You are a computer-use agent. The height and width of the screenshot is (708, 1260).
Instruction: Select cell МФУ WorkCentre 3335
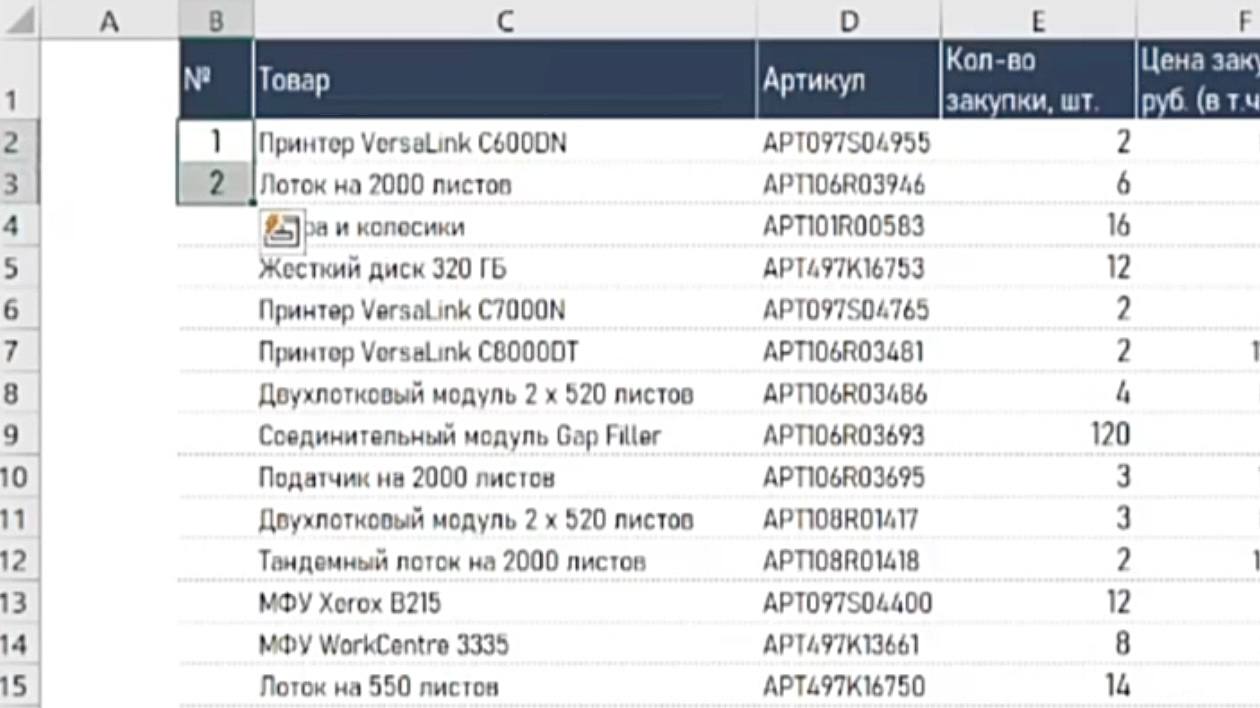[505, 645]
